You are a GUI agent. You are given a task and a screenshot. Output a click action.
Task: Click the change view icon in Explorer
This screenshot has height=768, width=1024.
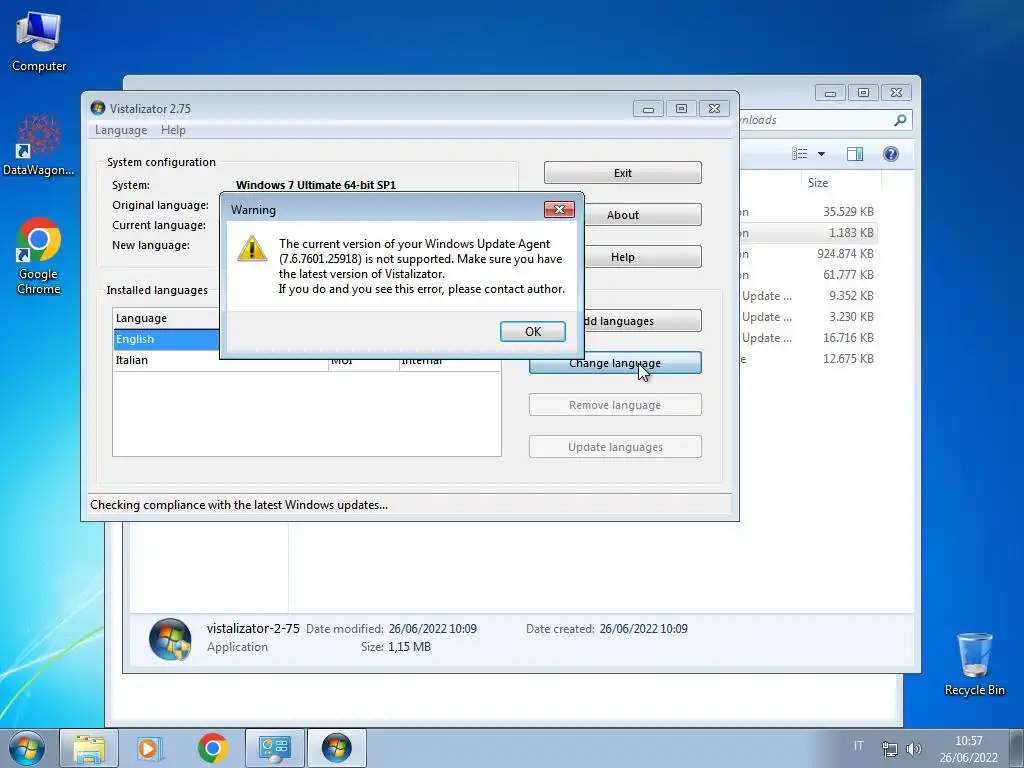pos(799,153)
